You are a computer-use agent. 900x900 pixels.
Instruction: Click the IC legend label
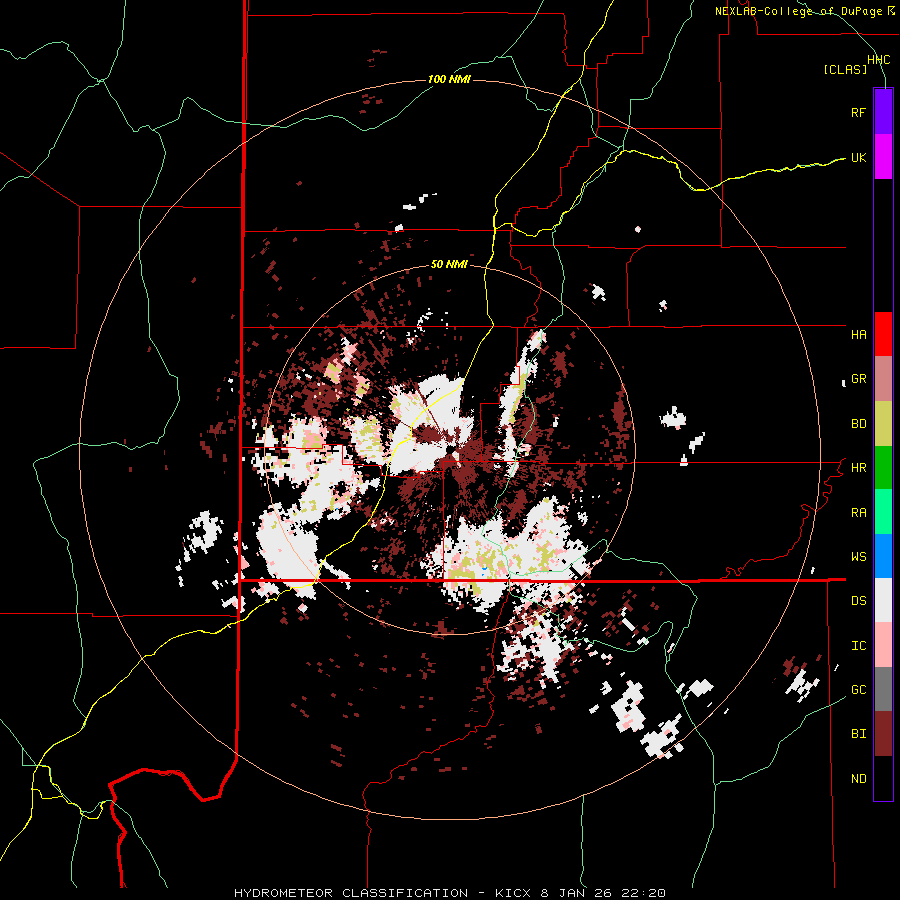tap(858, 645)
